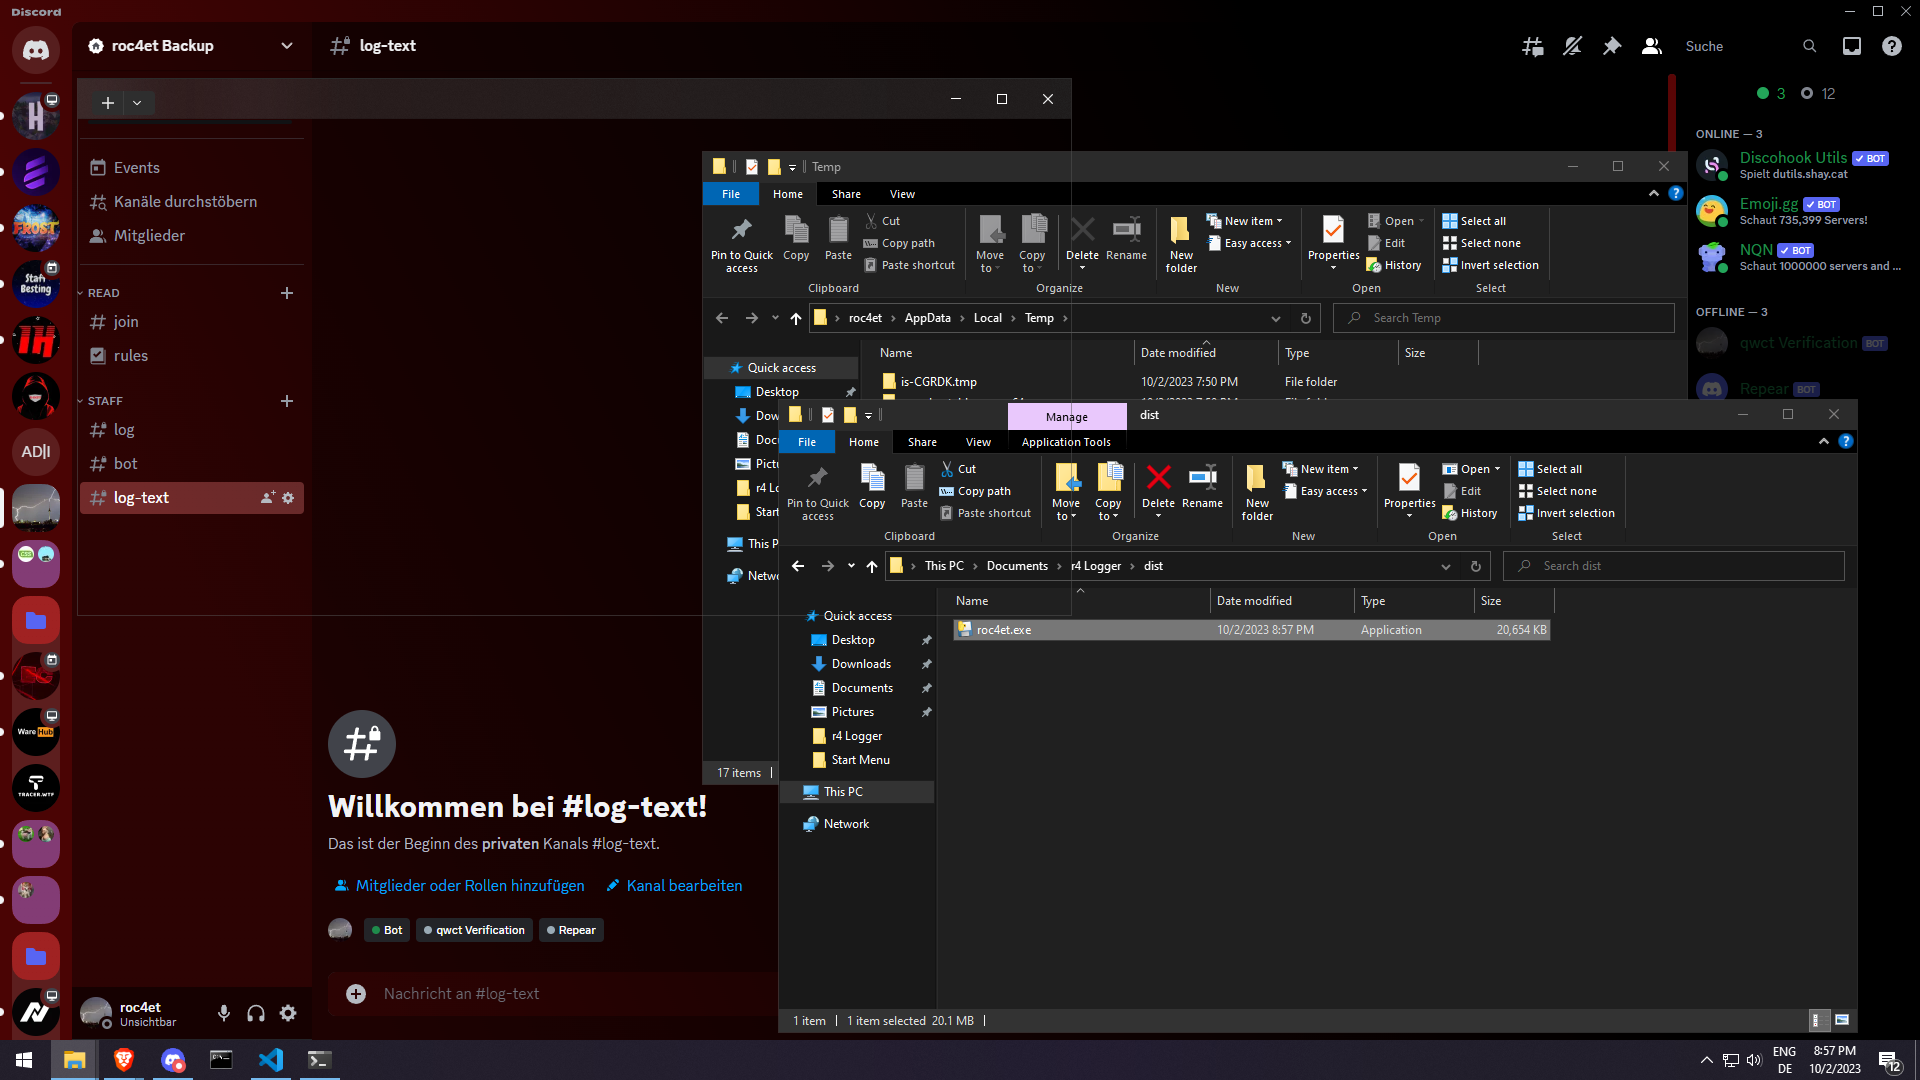Click Cut in the dist window ribbon
1920x1080 pixels.
958,469
